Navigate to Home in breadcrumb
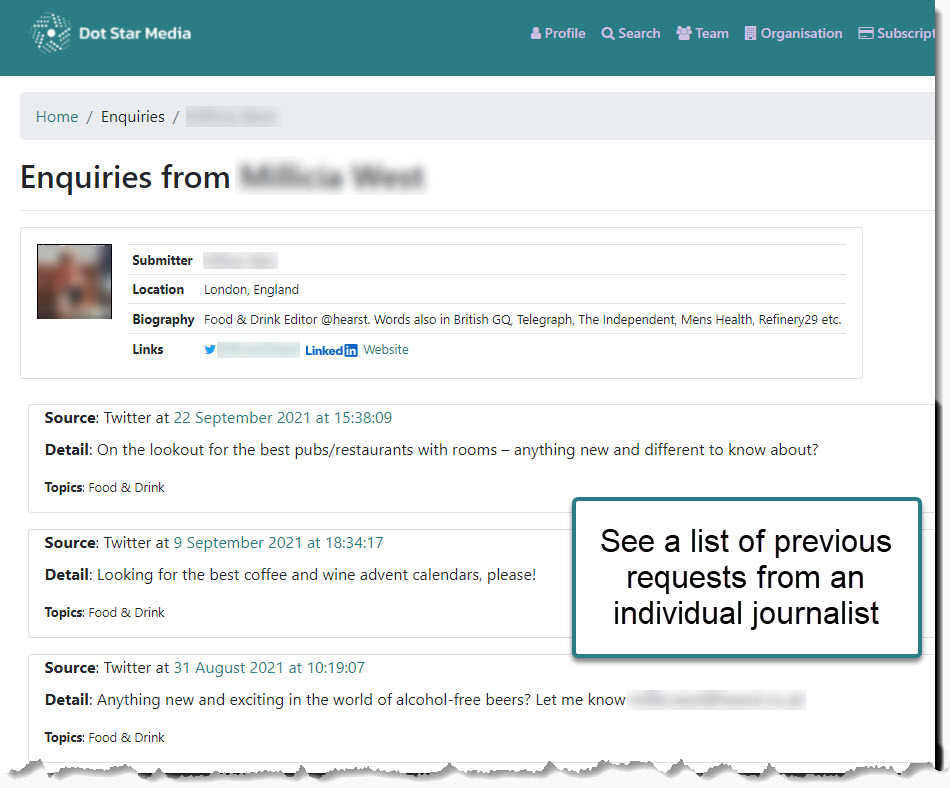Viewport: 950px width, 788px height. click(57, 116)
